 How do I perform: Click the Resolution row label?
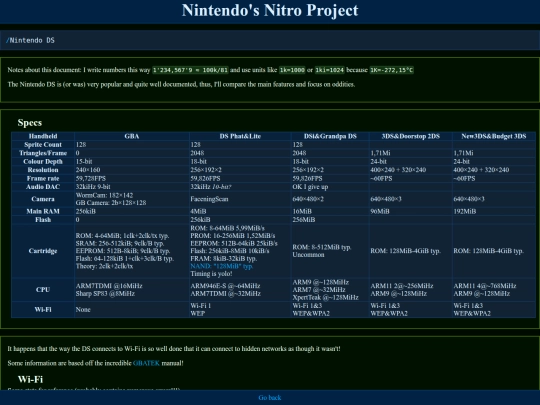click(43, 170)
